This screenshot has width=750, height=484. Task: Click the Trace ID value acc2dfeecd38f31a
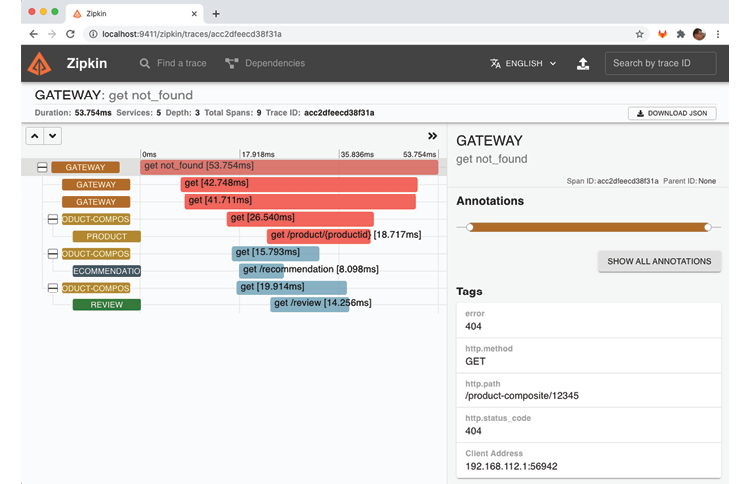[x=339, y=113]
